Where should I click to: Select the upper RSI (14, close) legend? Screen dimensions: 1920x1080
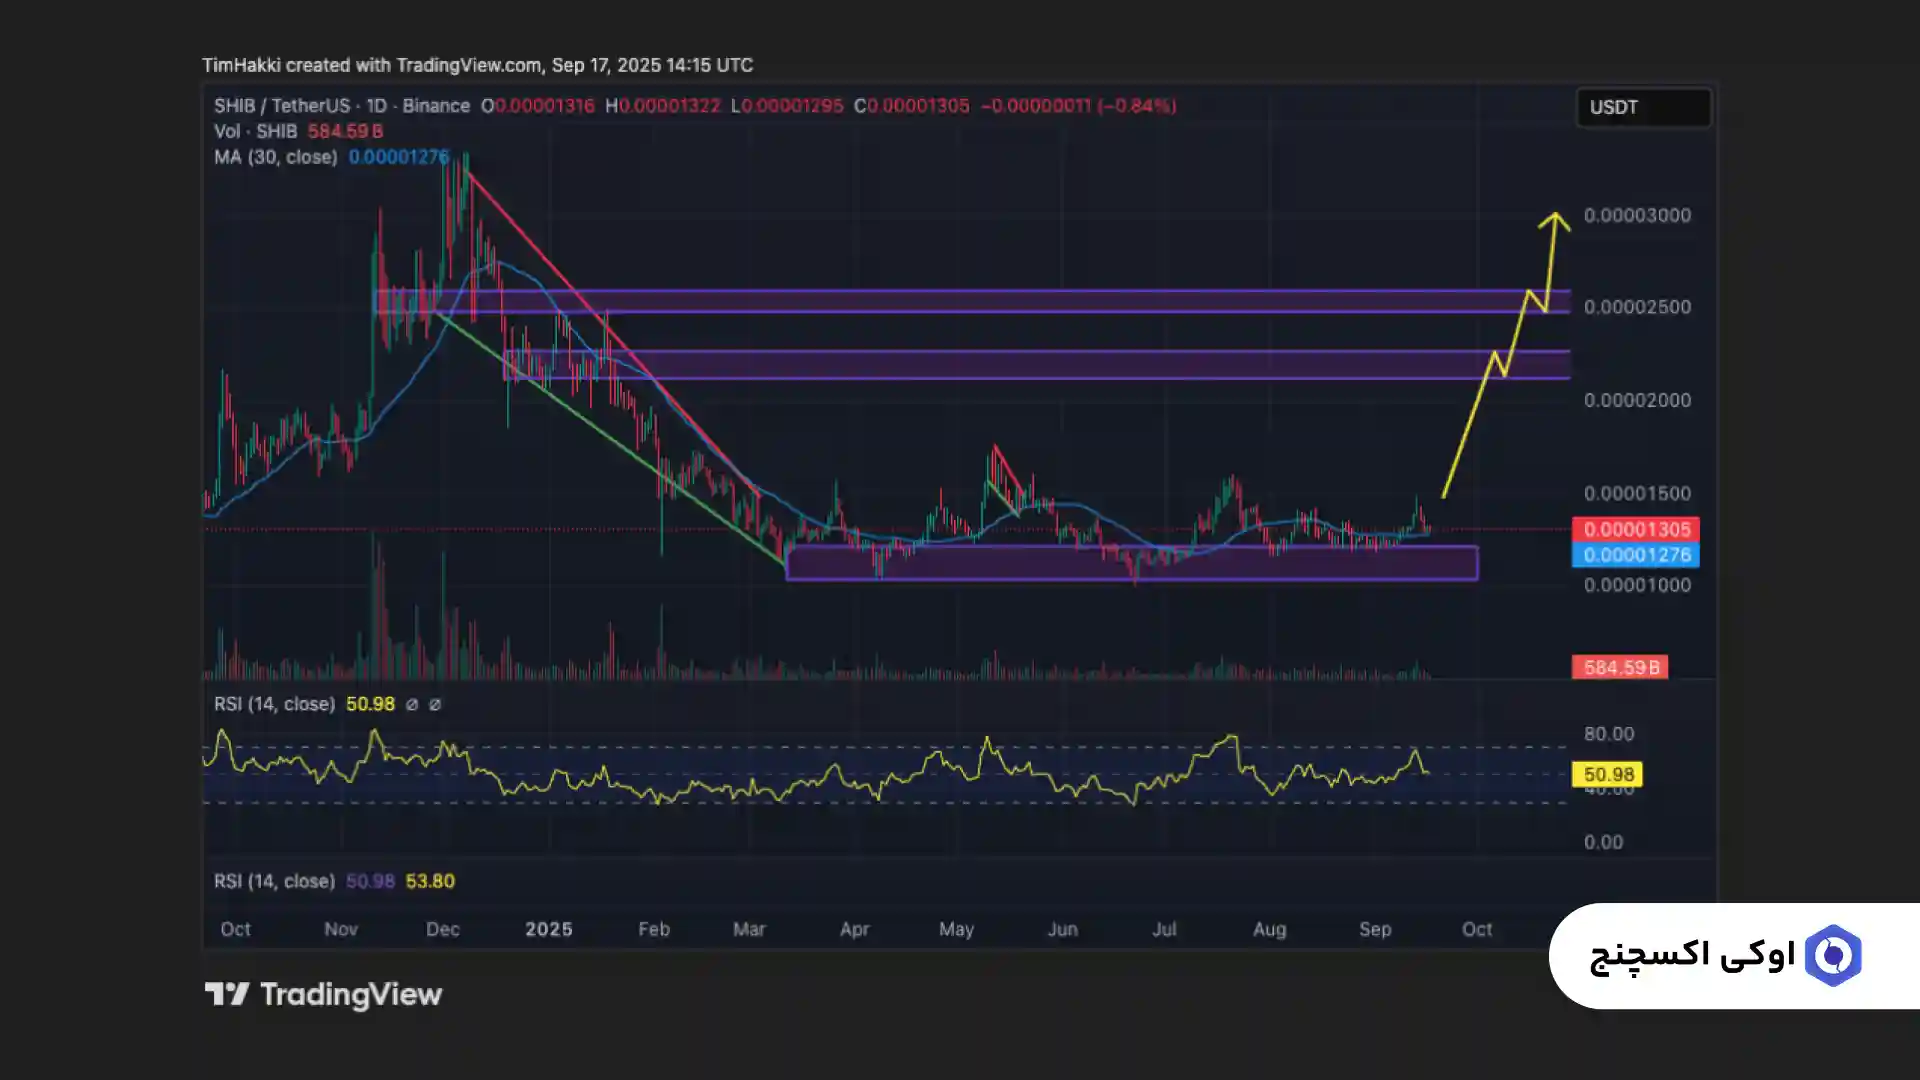(274, 704)
